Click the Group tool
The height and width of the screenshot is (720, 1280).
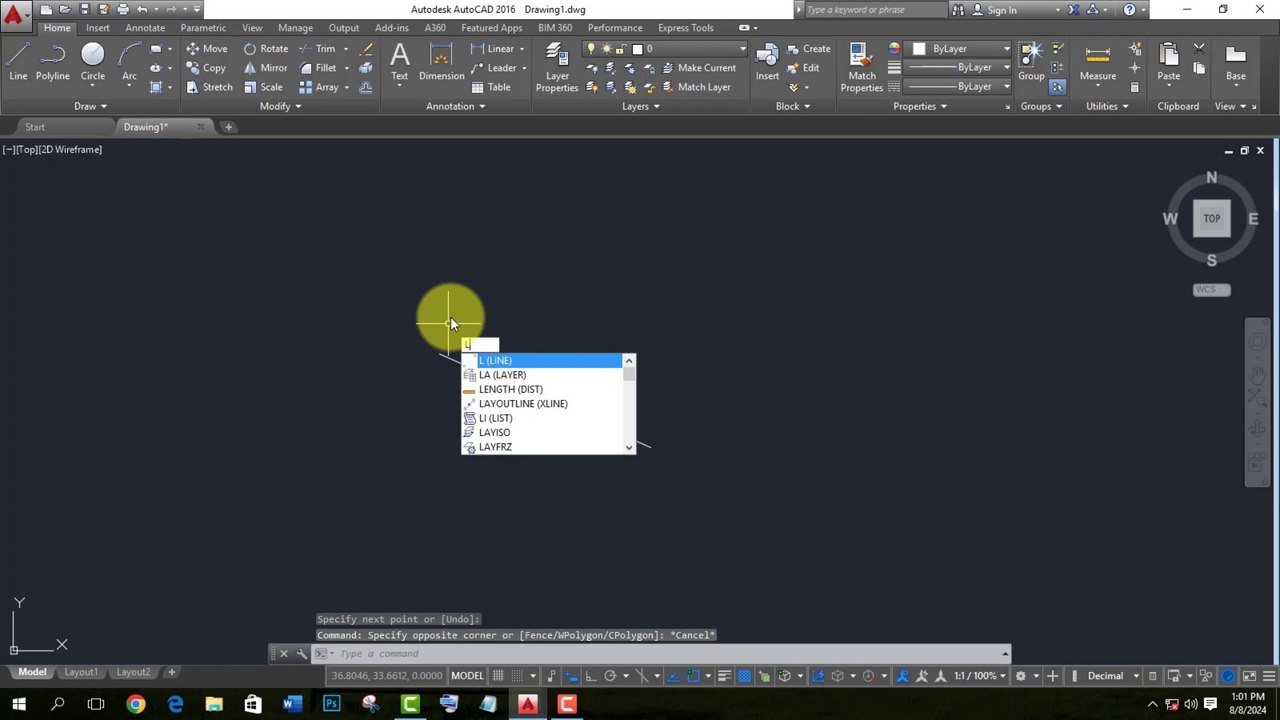coord(1031,62)
